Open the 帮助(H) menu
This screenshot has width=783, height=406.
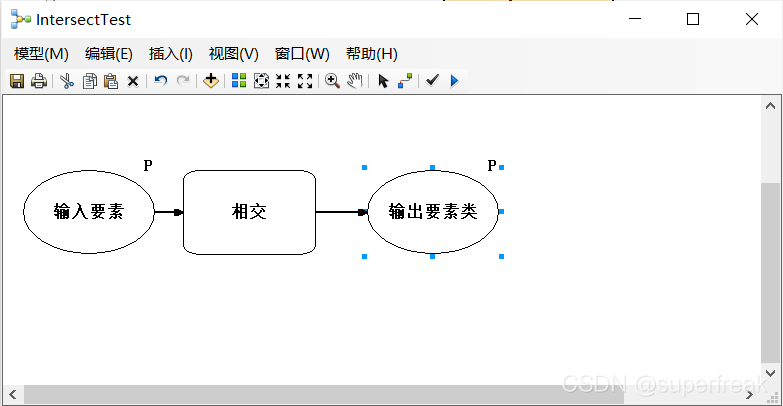[x=372, y=54]
